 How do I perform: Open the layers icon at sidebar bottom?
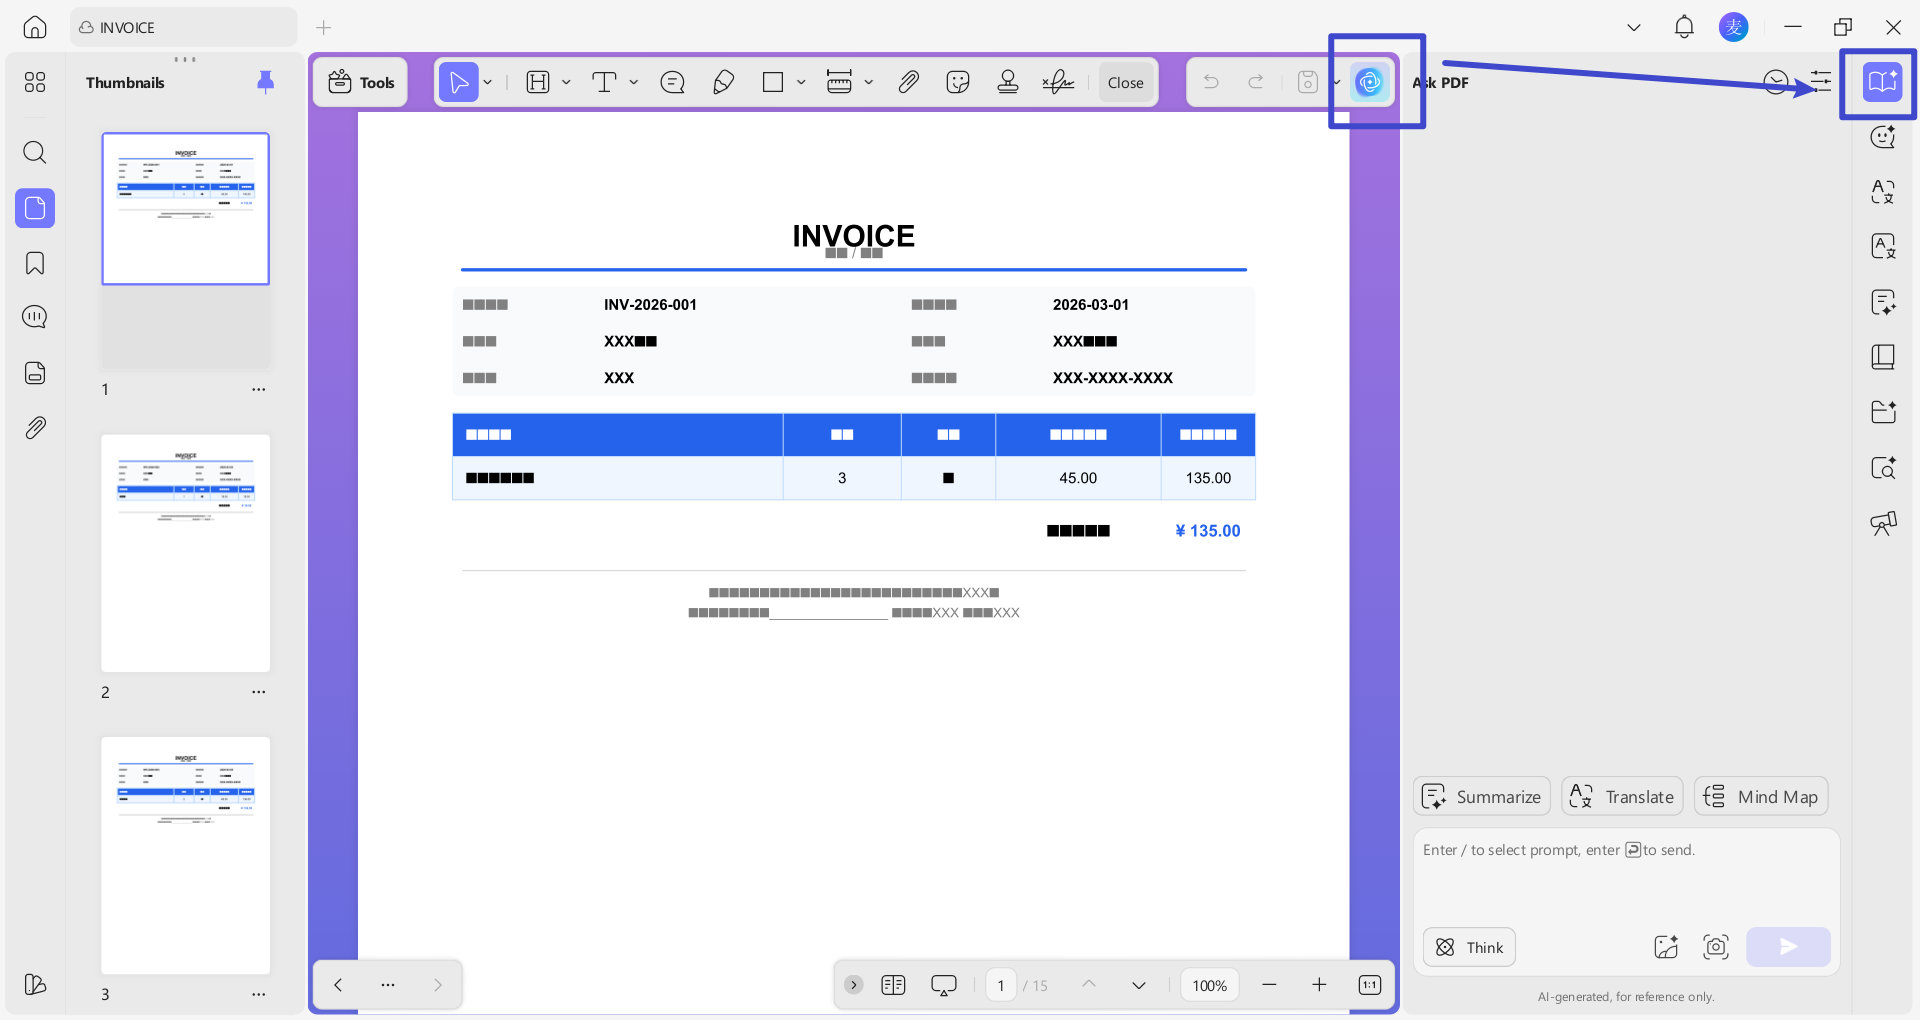[35, 984]
